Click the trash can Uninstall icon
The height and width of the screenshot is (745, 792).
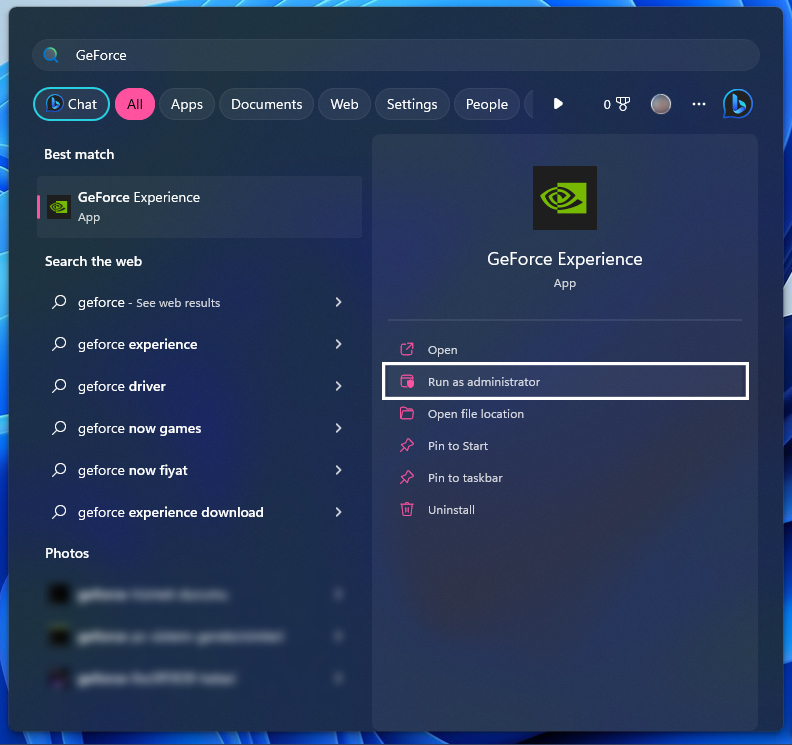coord(407,509)
